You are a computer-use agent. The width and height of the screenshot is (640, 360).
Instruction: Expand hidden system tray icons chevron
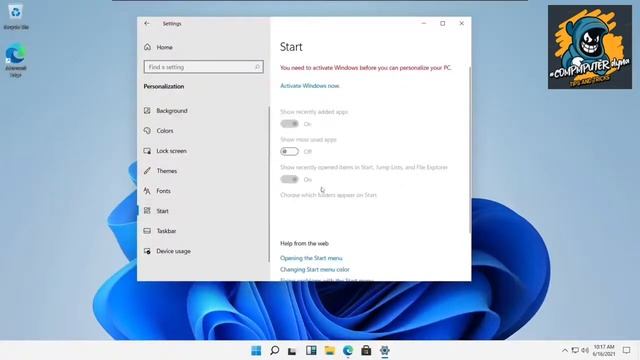coord(565,351)
